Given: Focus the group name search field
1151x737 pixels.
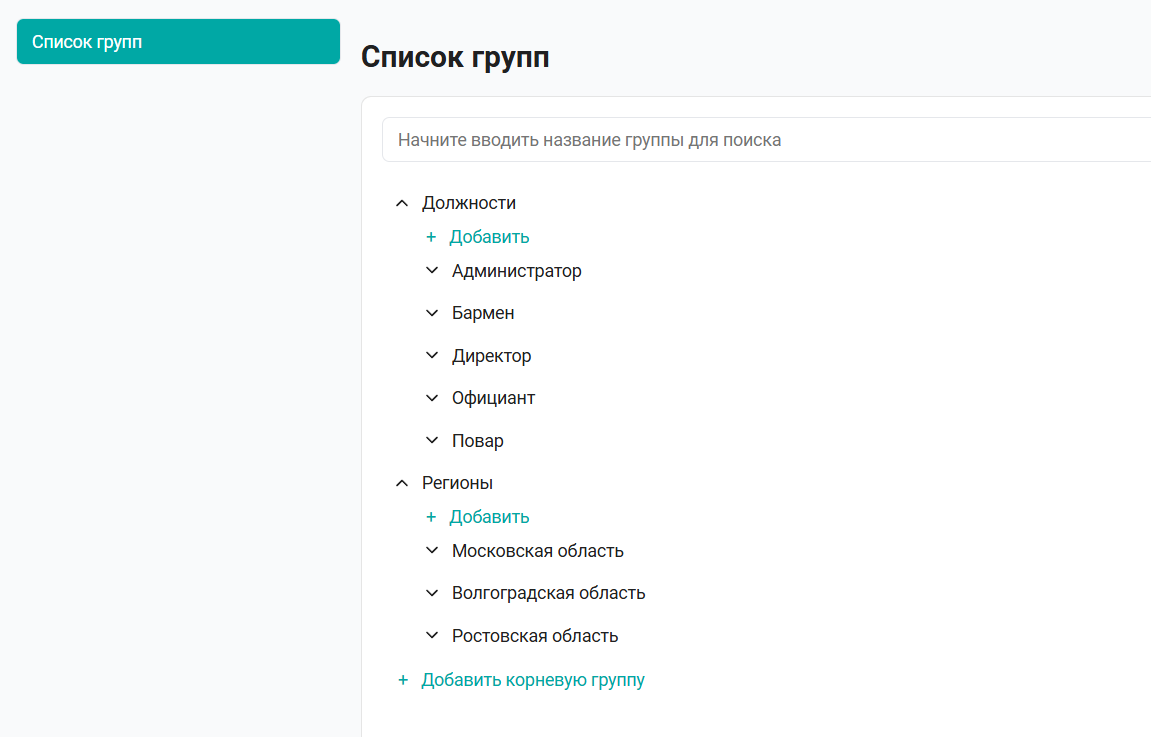Looking at the screenshot, I should coord(766,139).
